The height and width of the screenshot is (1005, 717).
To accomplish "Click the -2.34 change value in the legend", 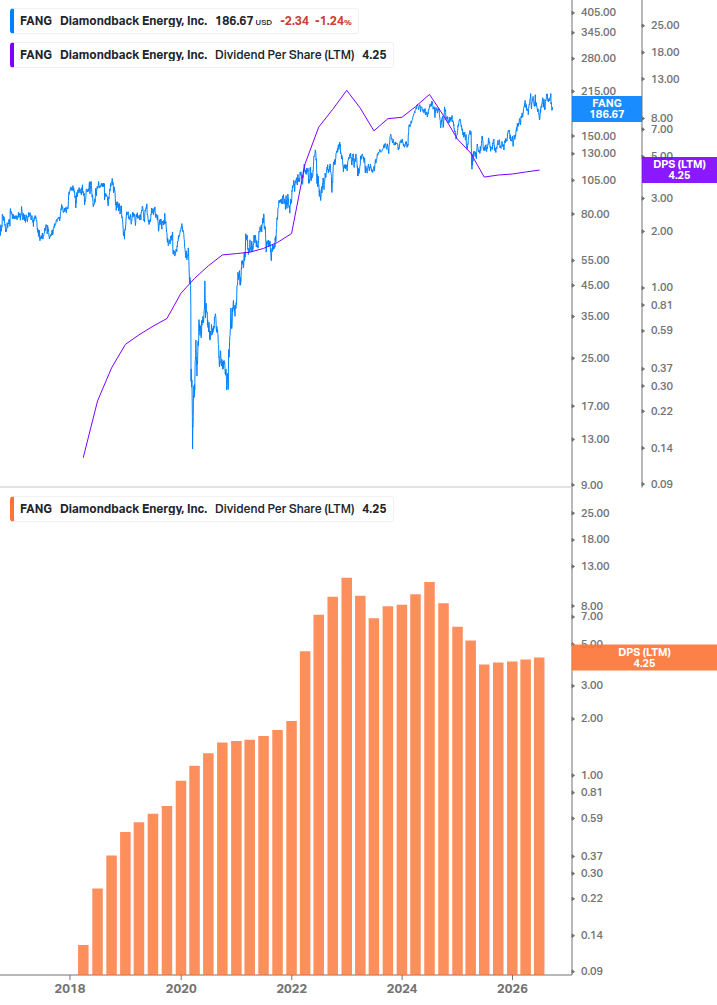I will [x=294, y=21].
